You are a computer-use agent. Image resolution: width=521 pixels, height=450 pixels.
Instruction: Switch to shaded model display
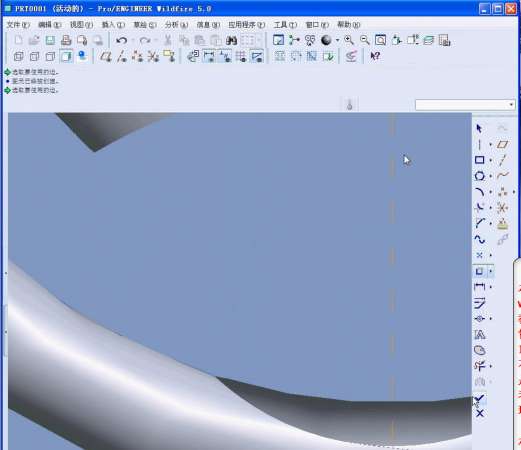pos(66,56)
